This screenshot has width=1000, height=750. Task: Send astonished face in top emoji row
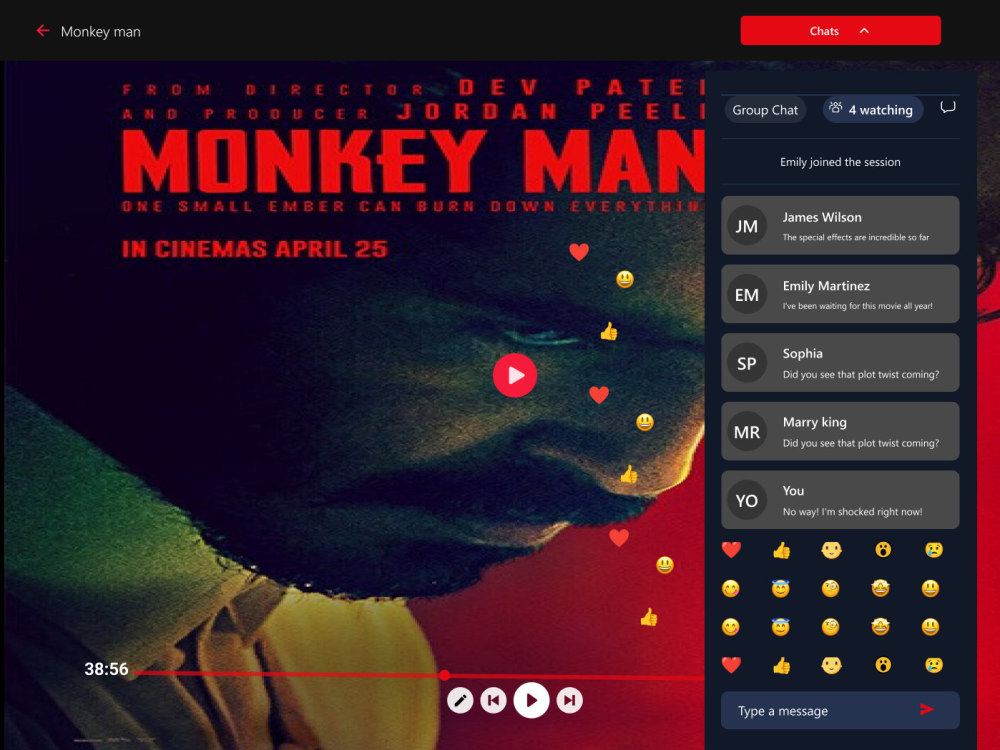pos(883,550)
